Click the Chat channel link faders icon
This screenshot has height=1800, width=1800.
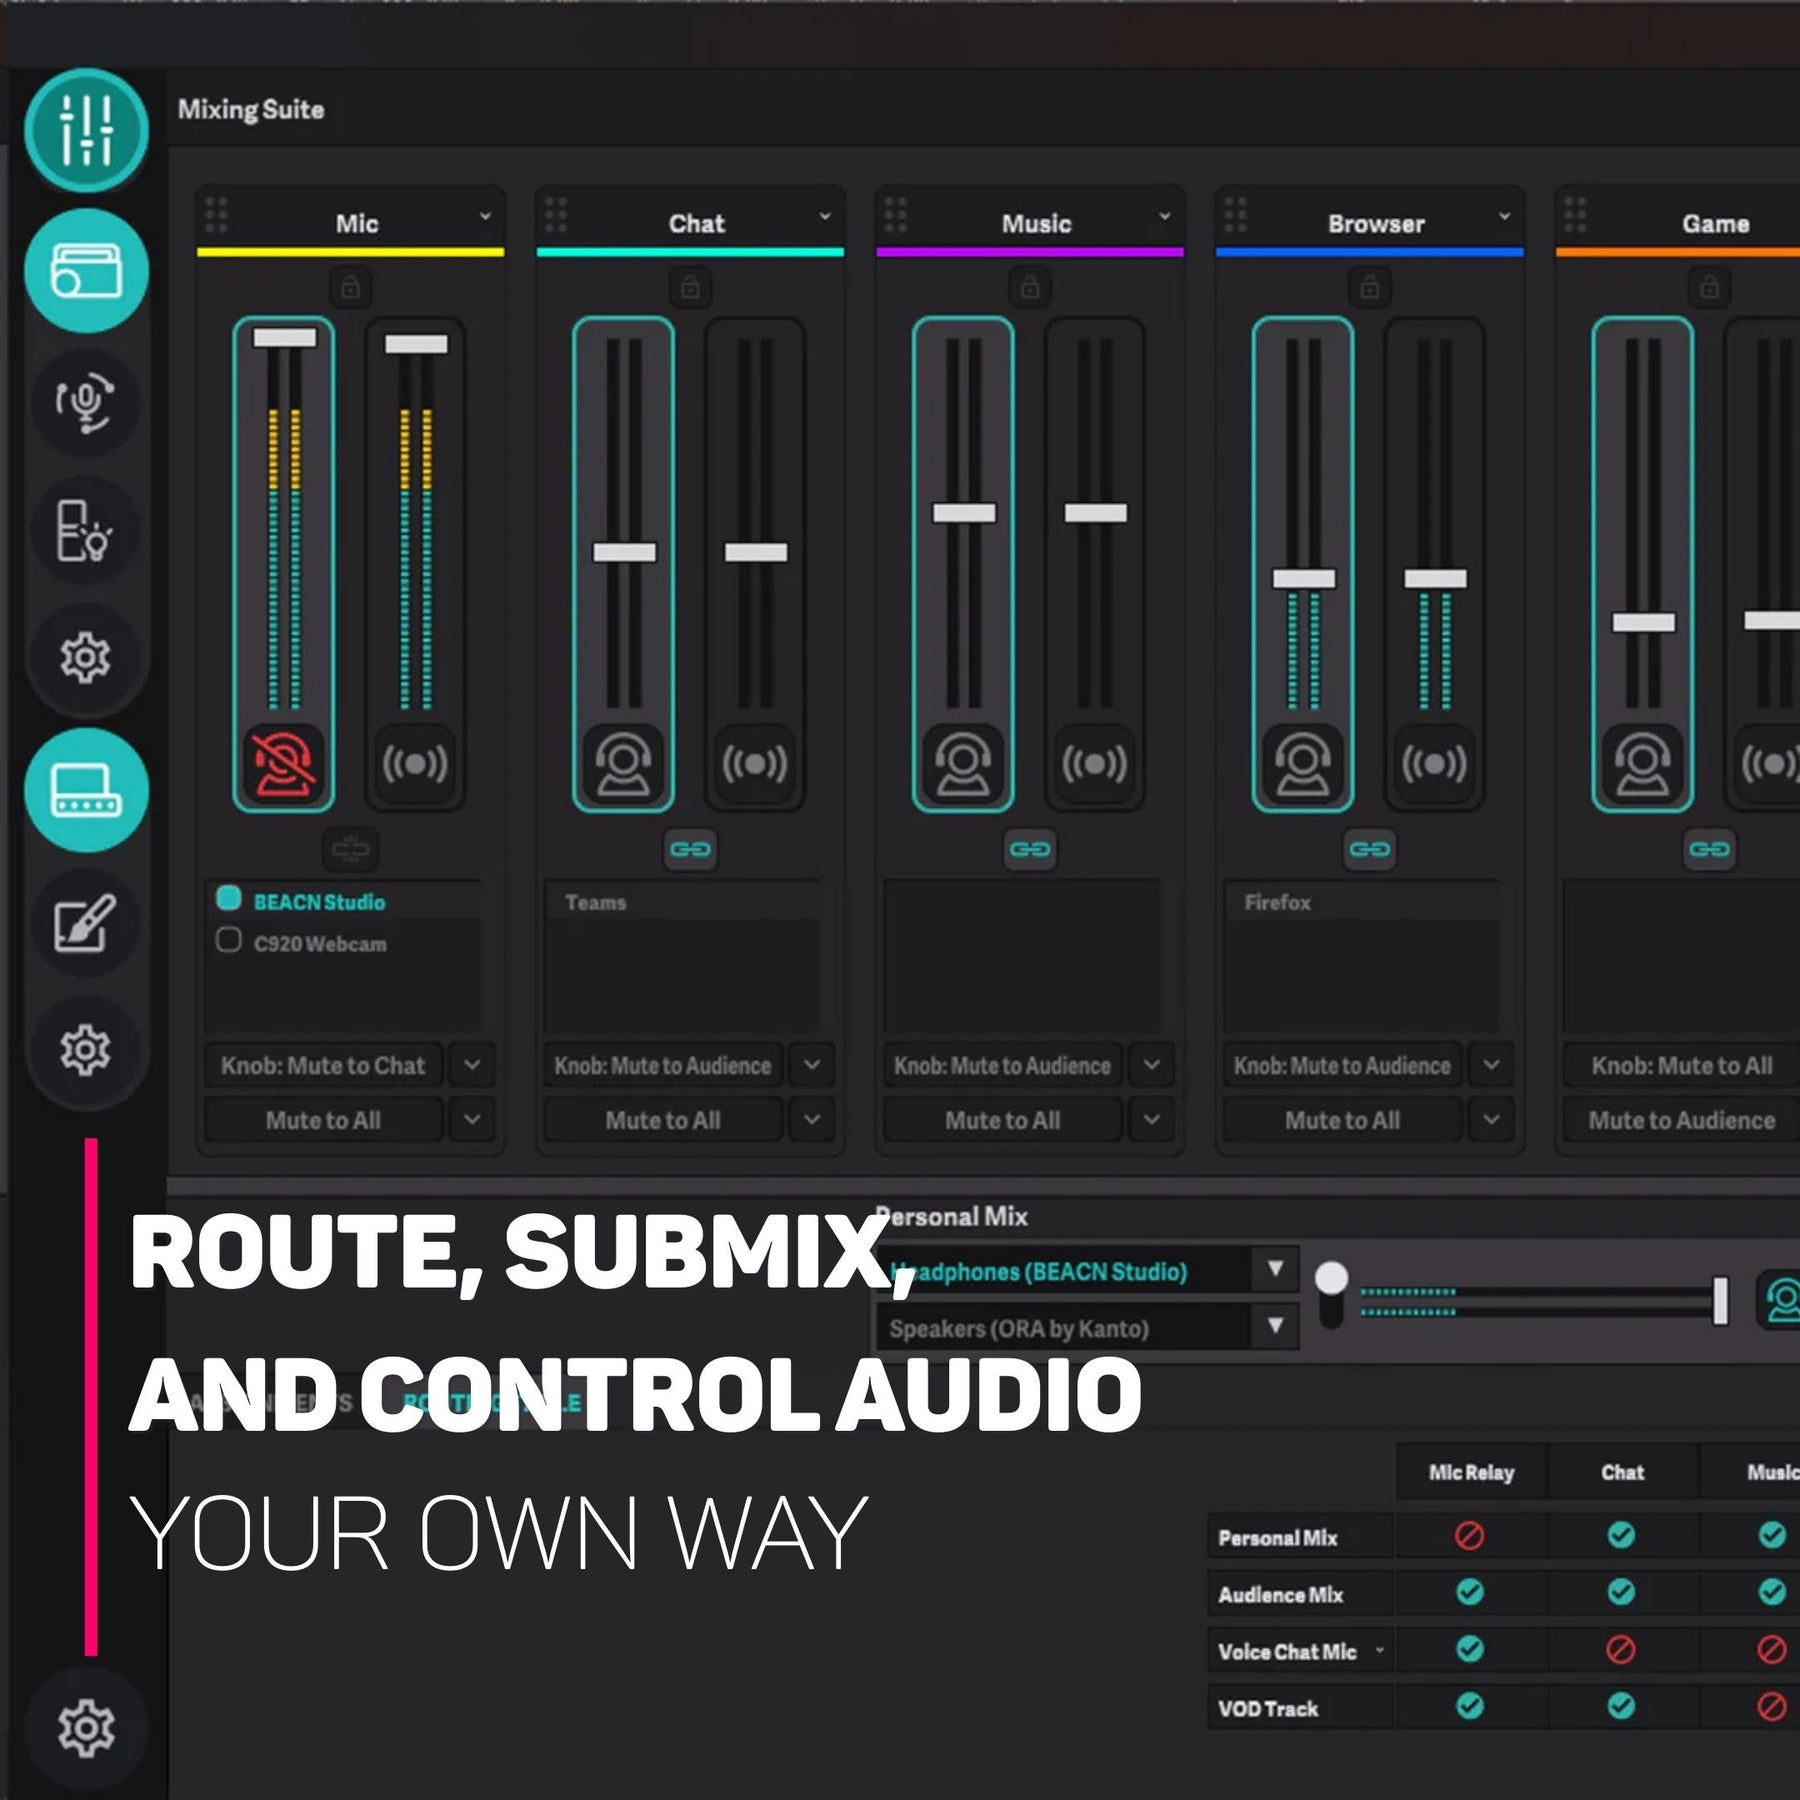(x=690, y=850)
